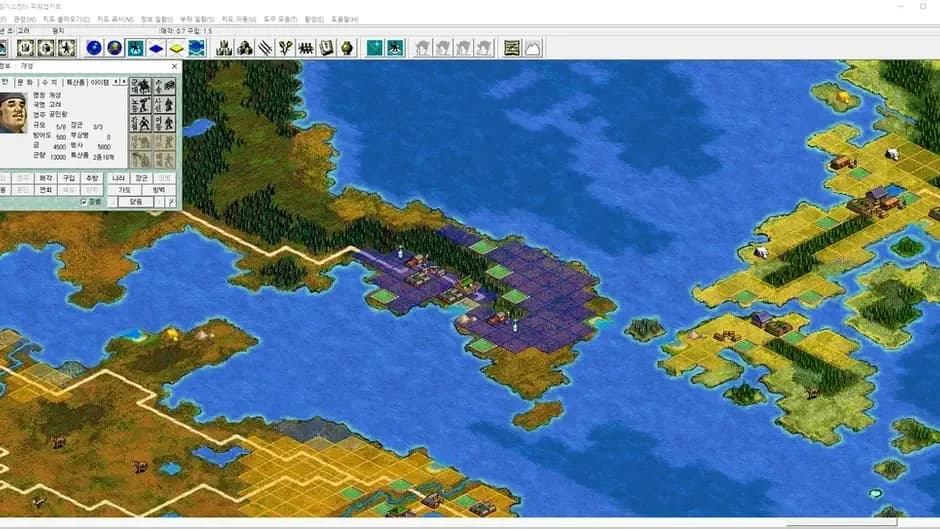Switch to the 문화 tab

click(x=25, y=82)
